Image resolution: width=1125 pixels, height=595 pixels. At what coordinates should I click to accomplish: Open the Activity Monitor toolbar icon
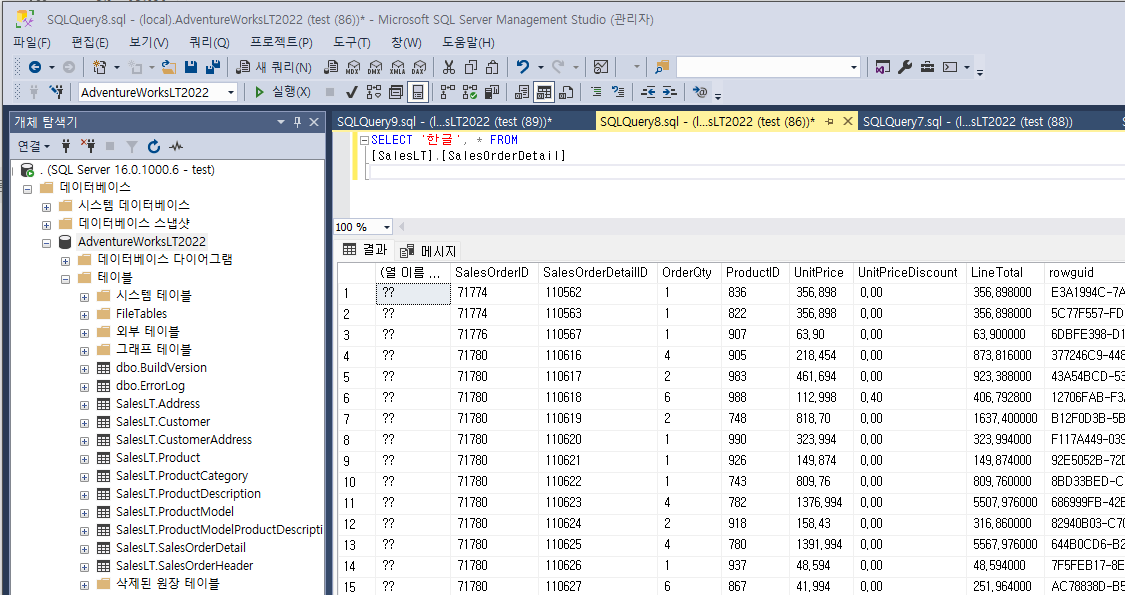coord(601,67)
